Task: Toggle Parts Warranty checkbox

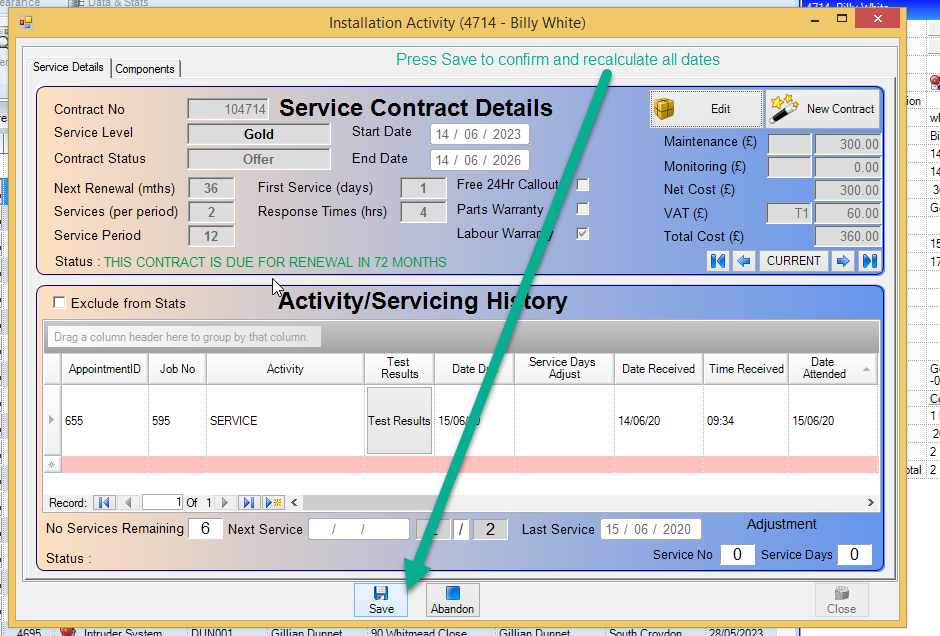Action: 582,209
